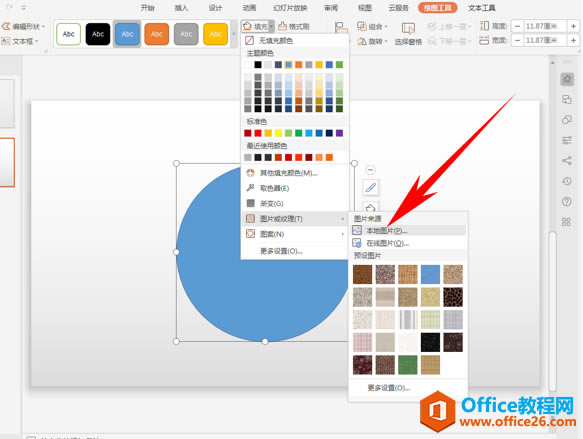Increase height with the plus stepper
Screen dimensions: 583x439
pos(573,26)
